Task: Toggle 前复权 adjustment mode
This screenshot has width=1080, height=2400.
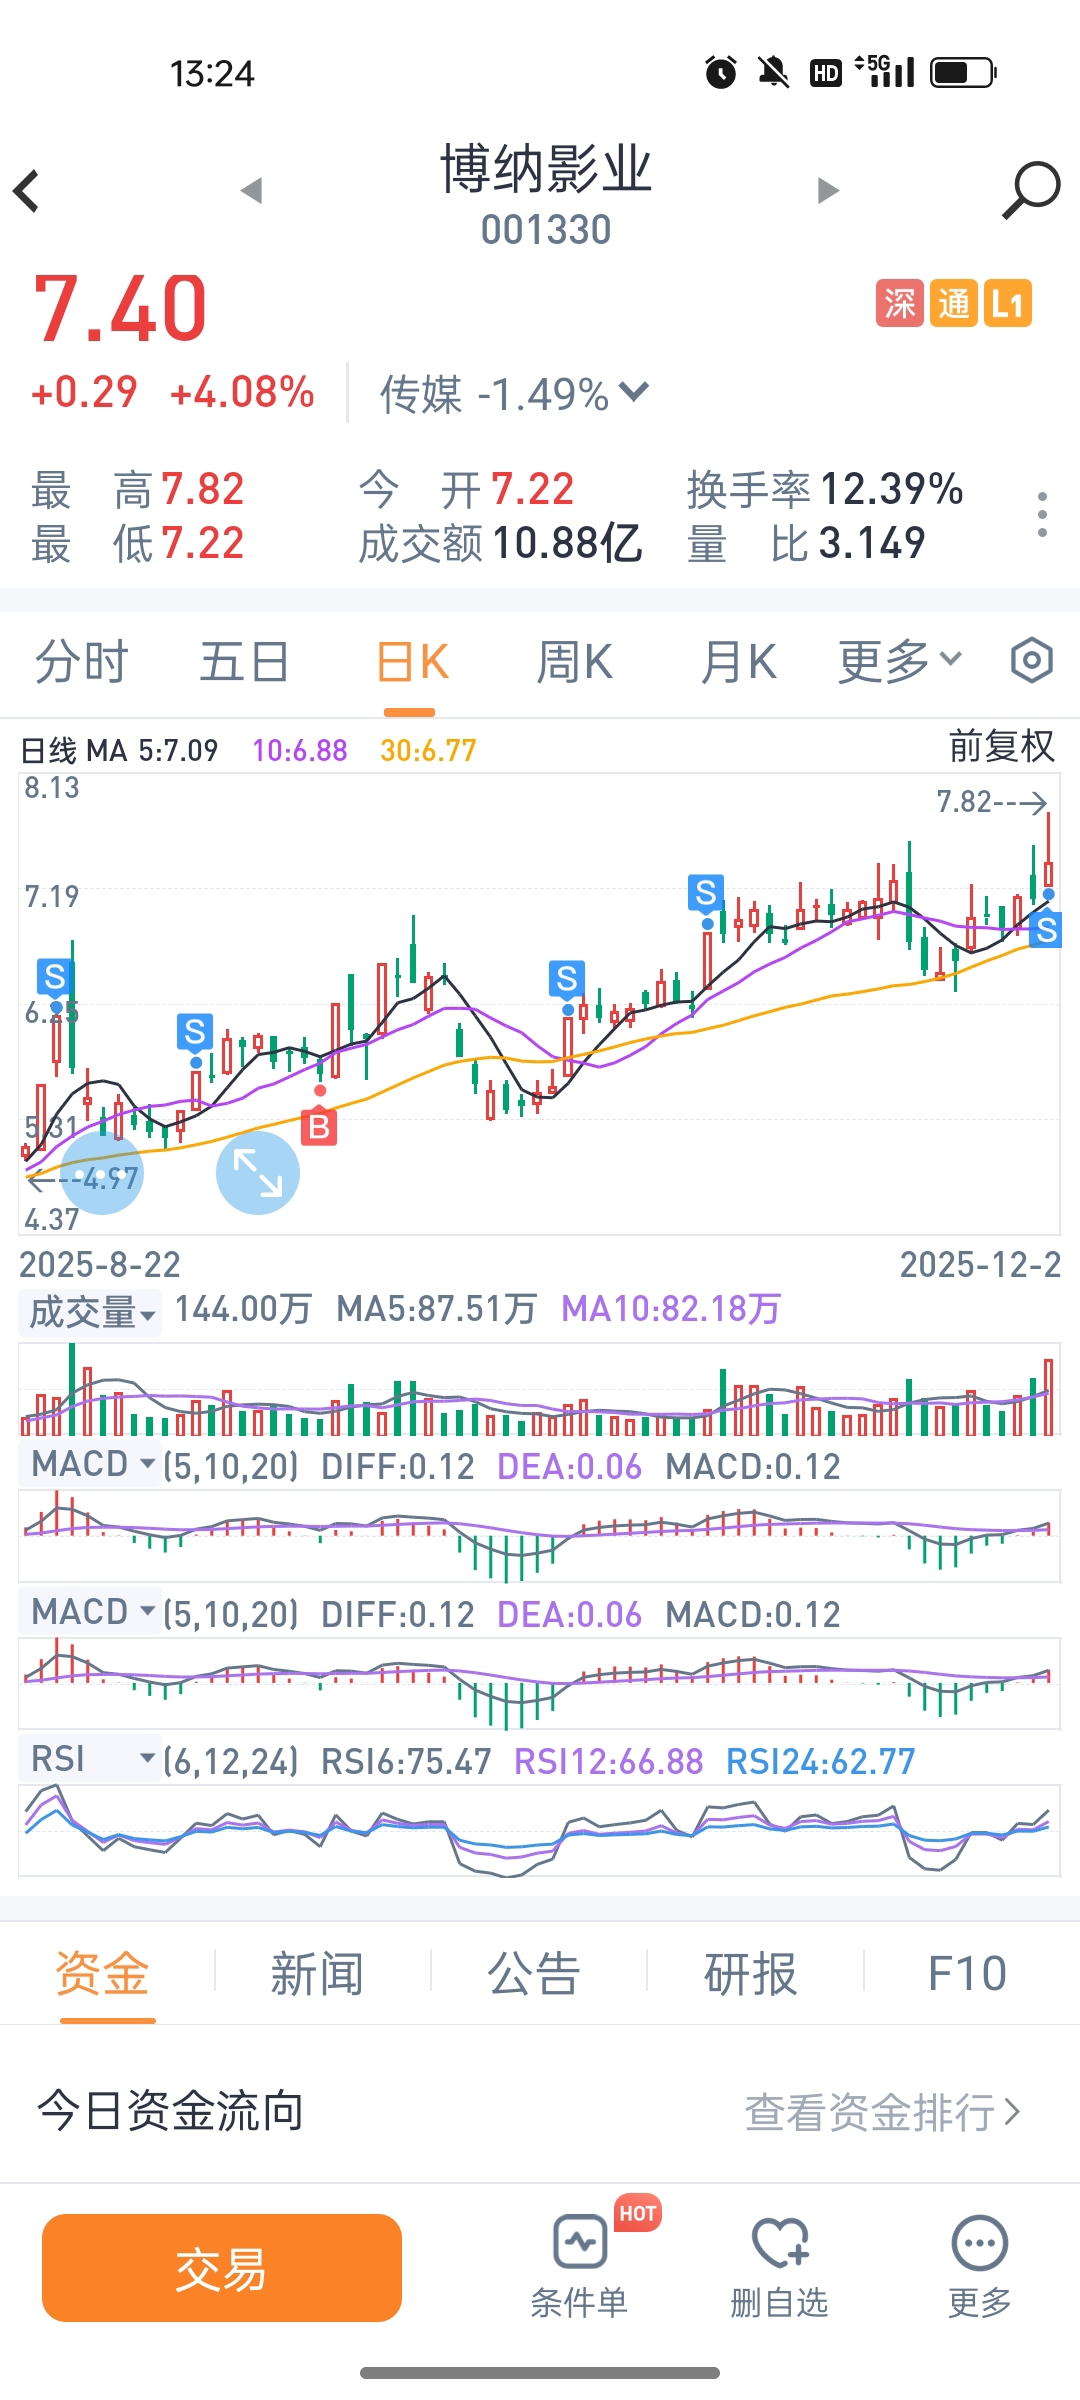Action: (1002, 746)
